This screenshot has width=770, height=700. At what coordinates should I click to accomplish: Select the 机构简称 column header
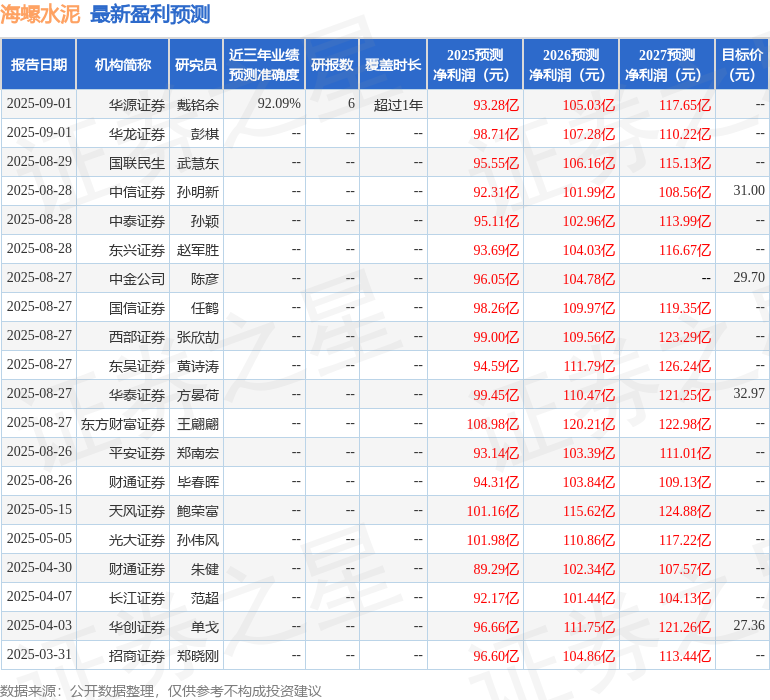point(123,65)
